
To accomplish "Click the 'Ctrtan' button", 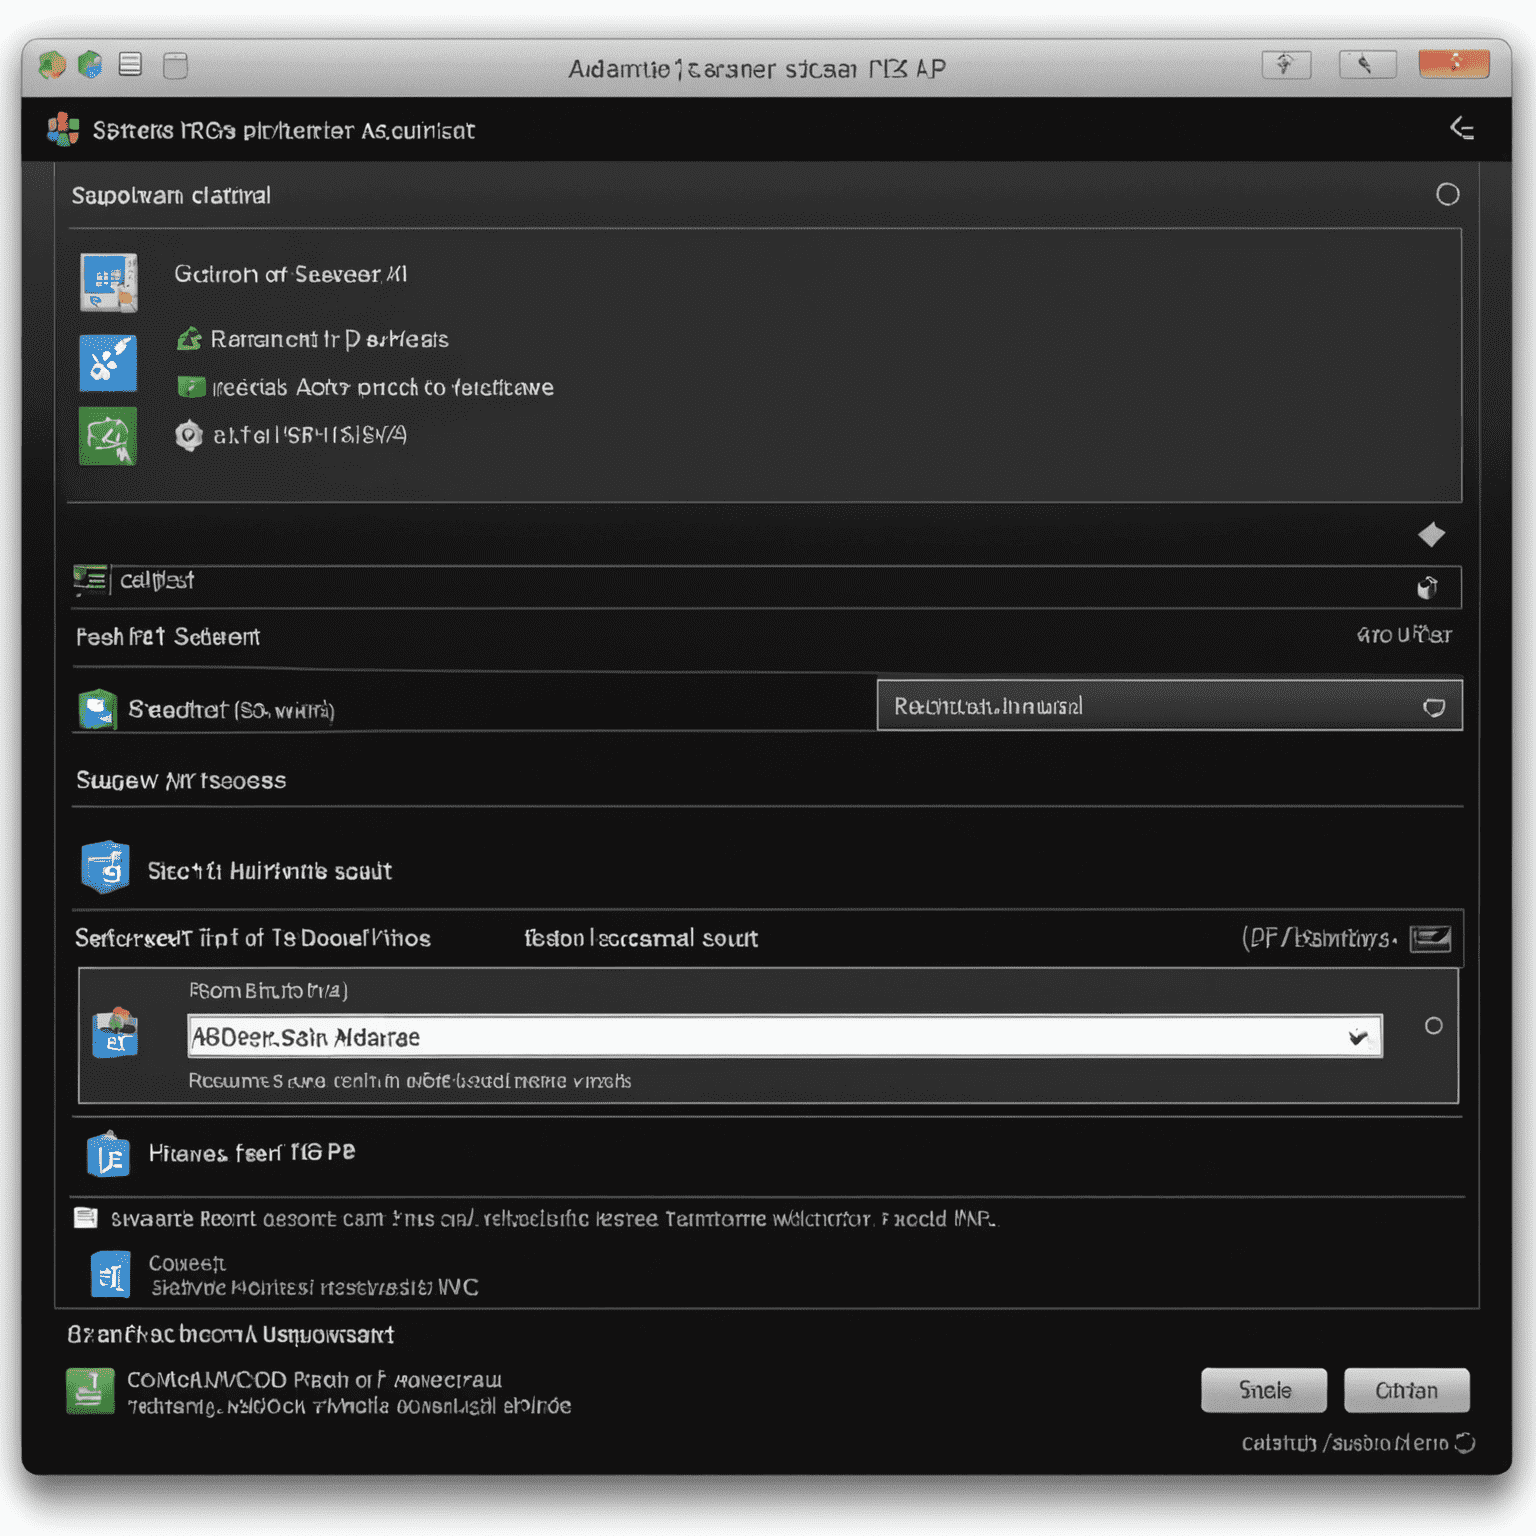I will click(1406, 1390).
